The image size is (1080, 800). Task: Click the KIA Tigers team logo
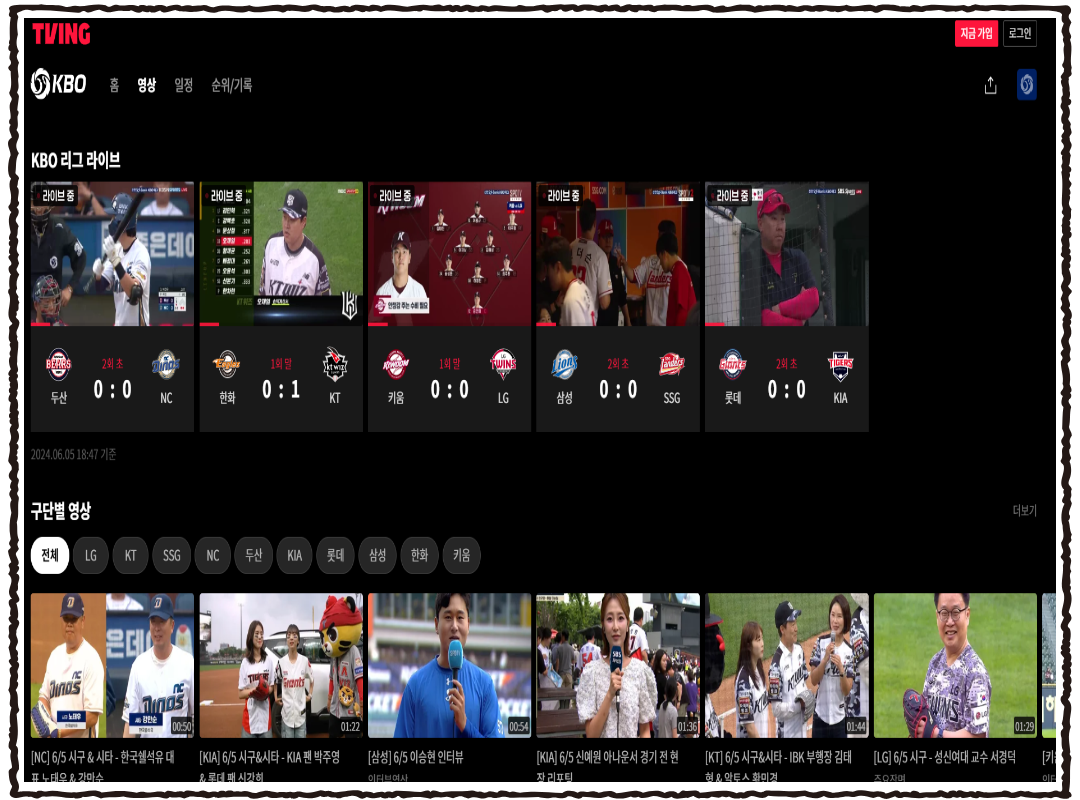(840, 365)
